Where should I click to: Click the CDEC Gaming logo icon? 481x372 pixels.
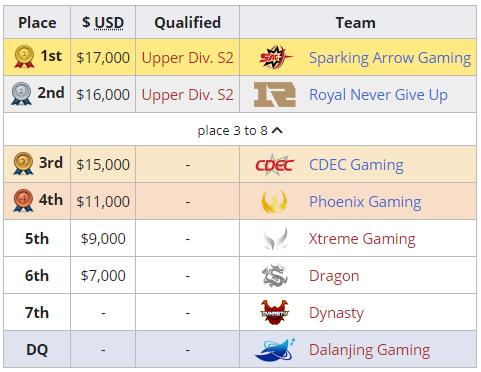pyautogui.click(x=275, y=165)
